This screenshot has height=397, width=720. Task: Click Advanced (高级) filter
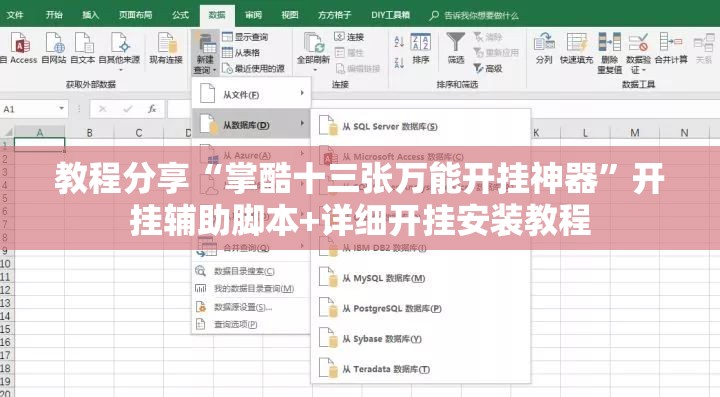[x=488, y=68]
